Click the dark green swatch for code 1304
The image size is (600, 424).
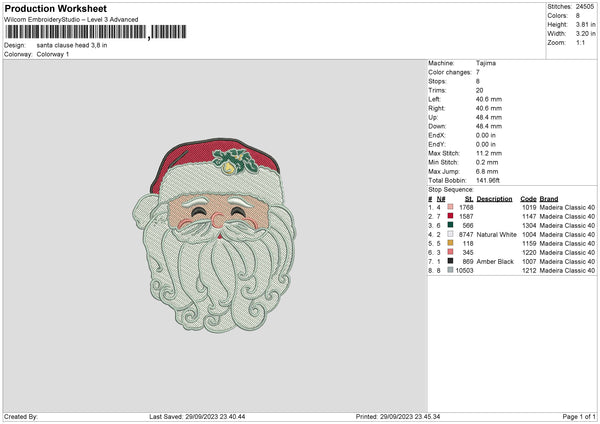[450, 225]
